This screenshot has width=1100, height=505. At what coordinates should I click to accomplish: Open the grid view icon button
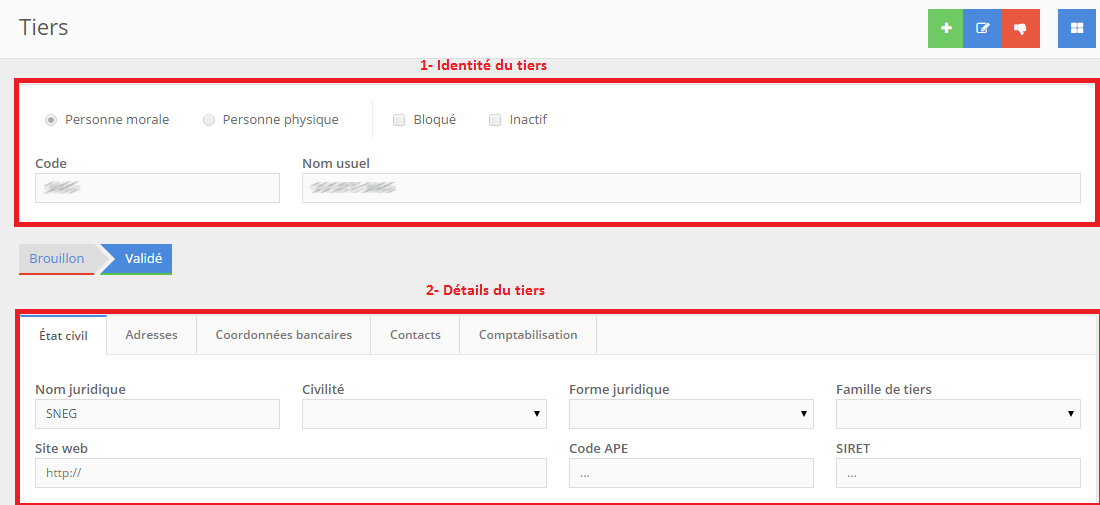coord(1077,28)
